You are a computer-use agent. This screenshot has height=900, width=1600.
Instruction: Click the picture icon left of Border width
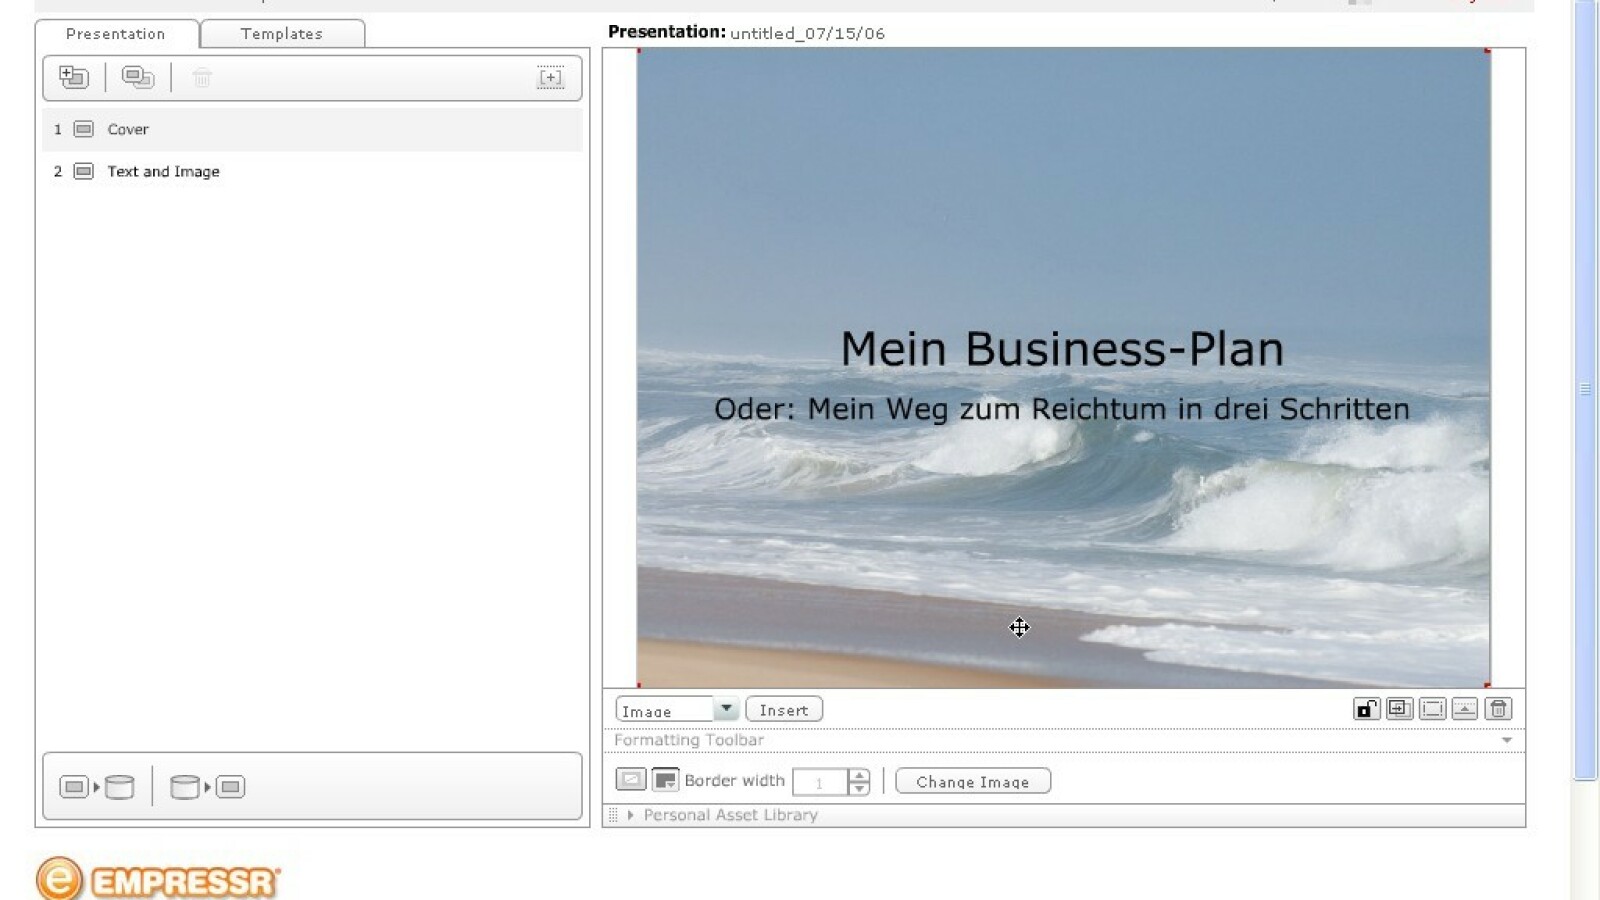click(630, 780)
